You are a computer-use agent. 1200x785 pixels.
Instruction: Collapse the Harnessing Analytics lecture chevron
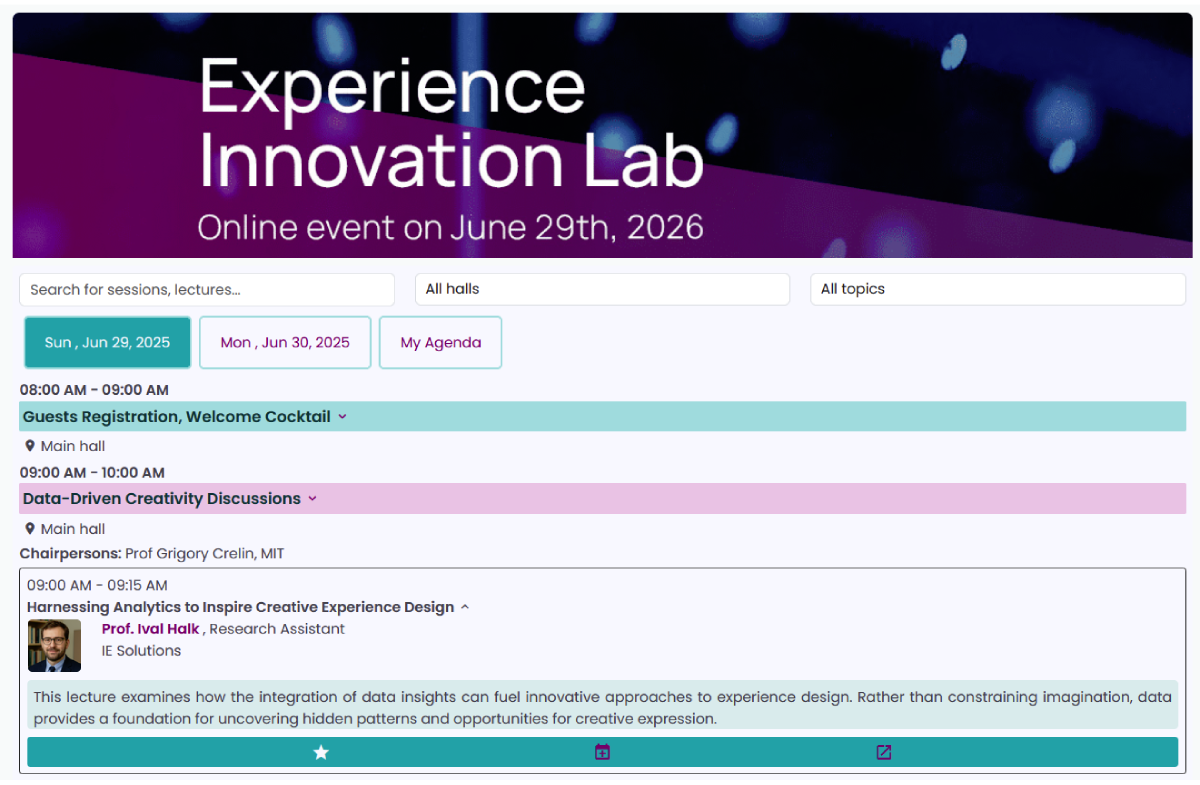pyautogui.click(x=465, y=607)
